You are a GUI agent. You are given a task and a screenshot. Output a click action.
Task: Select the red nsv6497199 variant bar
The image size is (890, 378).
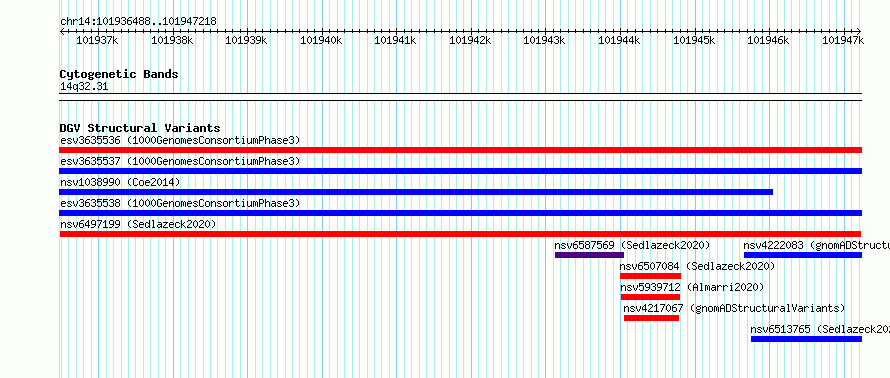[460, 234]
